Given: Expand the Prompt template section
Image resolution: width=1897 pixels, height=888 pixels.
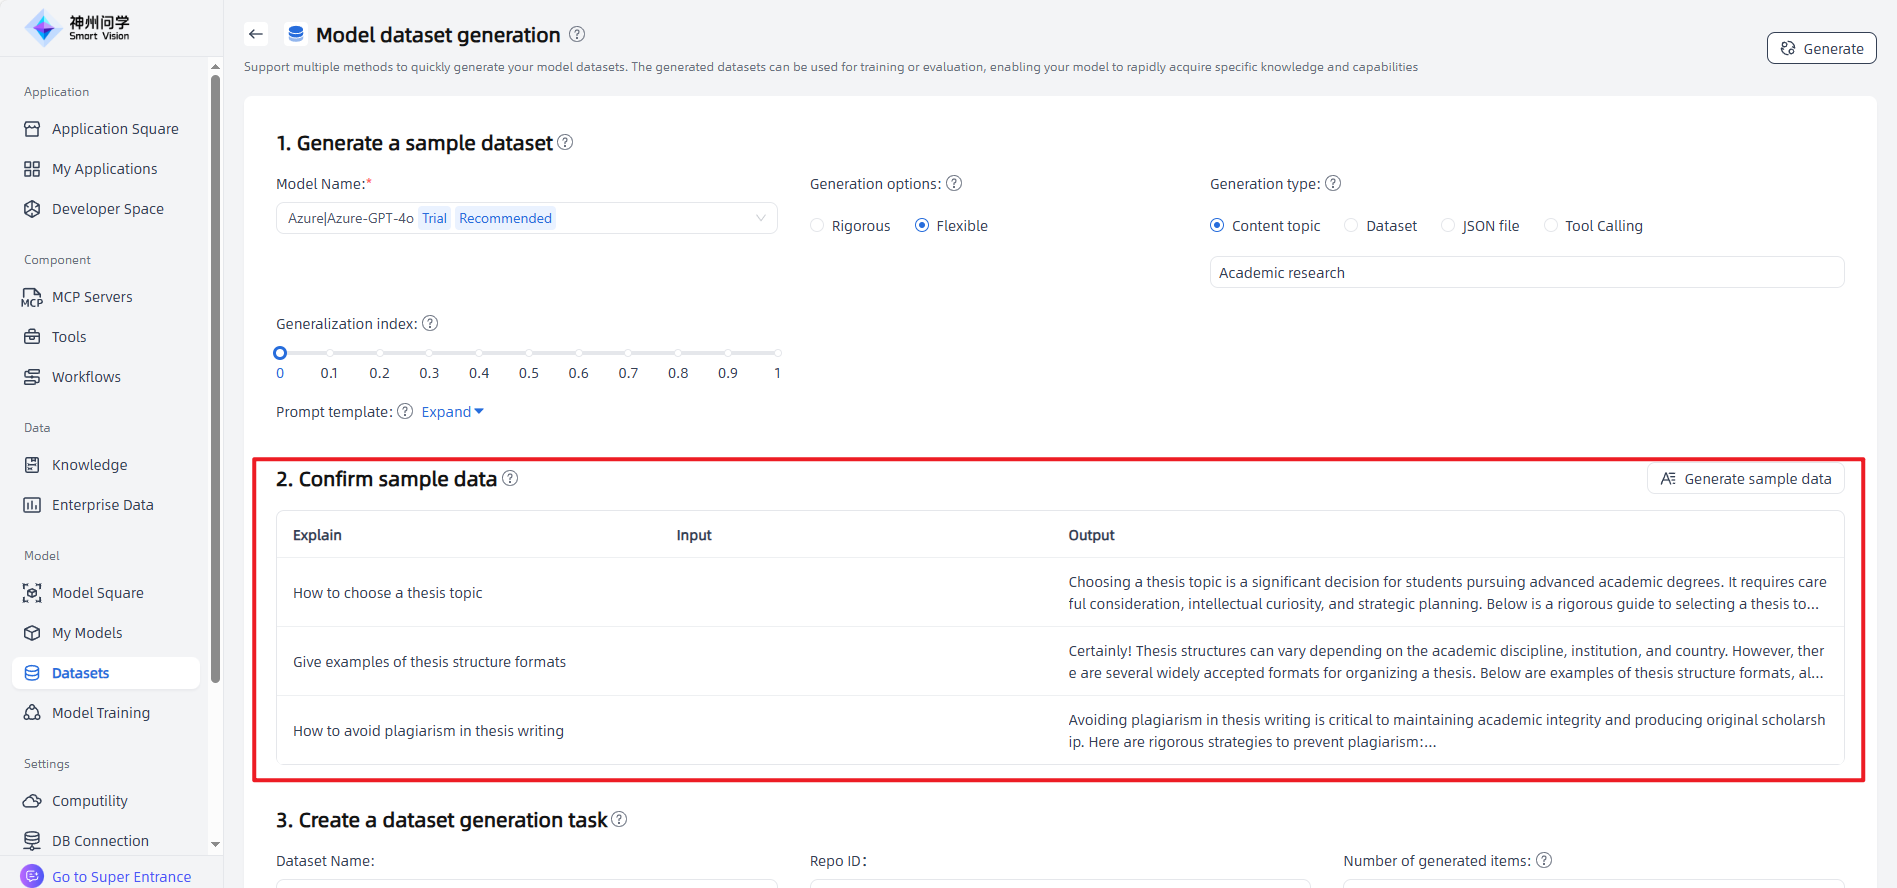Looking at the screenshot, I should coord(452,412).
